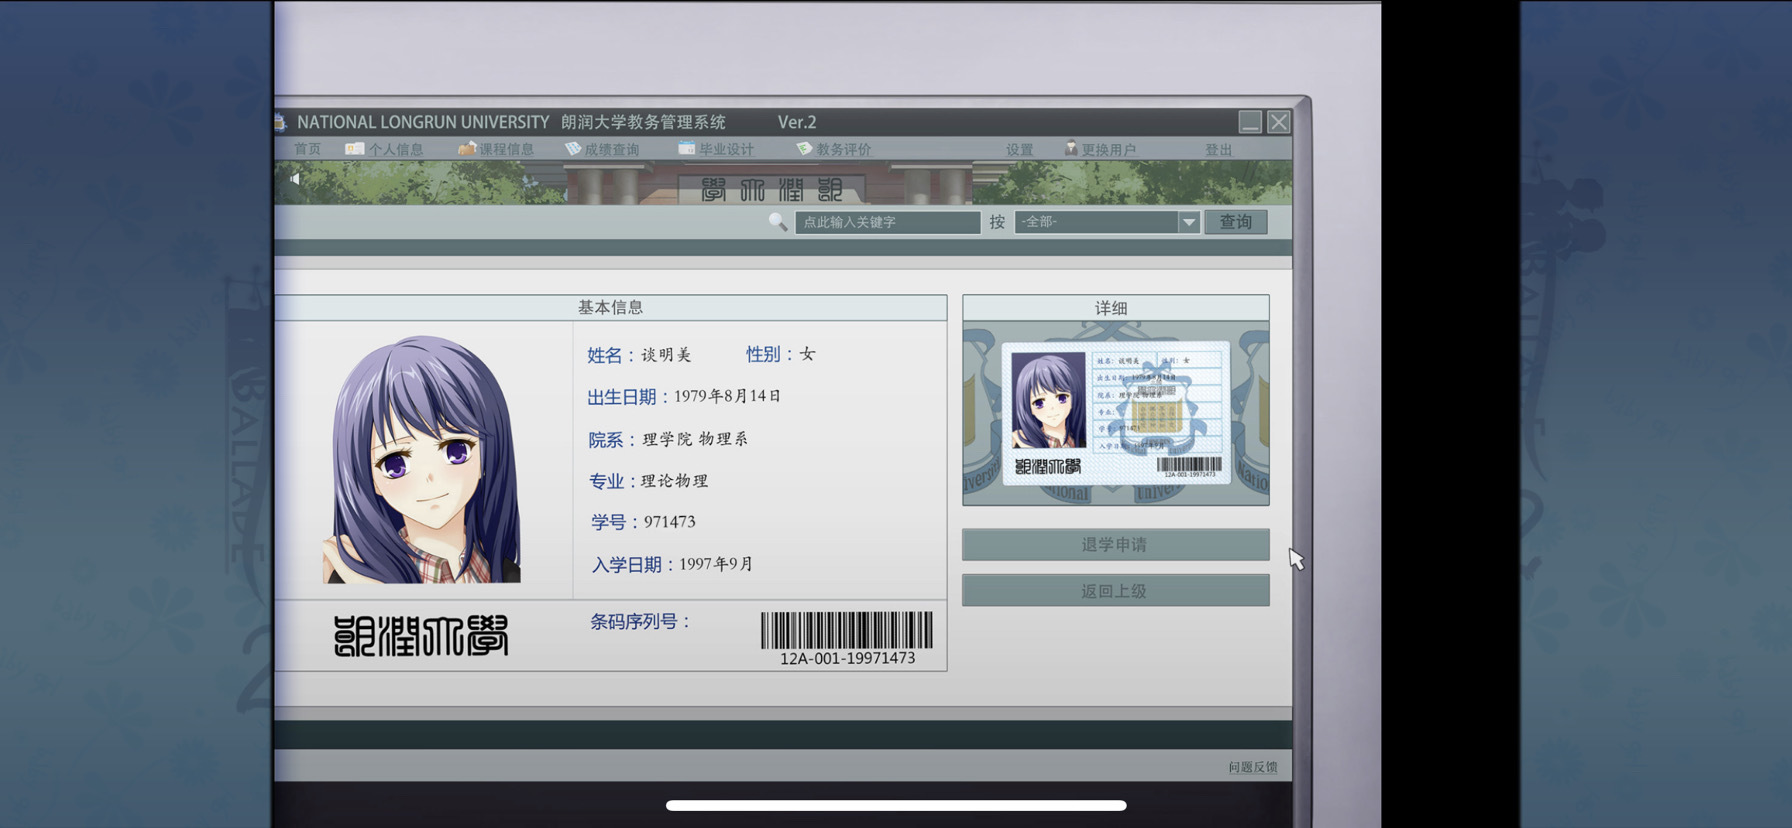Screen dimensions: 1792x828
Task: Tap the magnifier search icon
Action: point(778,221)
